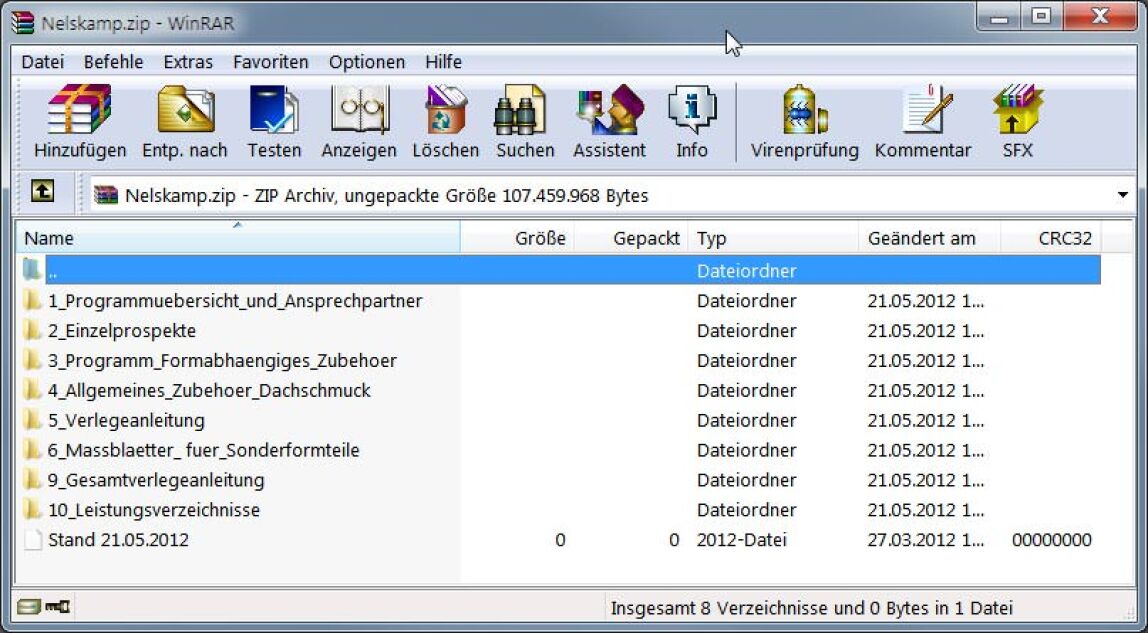Image resolution: width=1148 pixels, height=633 pixels.
Task: Open the Suchen binoculars icon
Action: tap(520, 110)
